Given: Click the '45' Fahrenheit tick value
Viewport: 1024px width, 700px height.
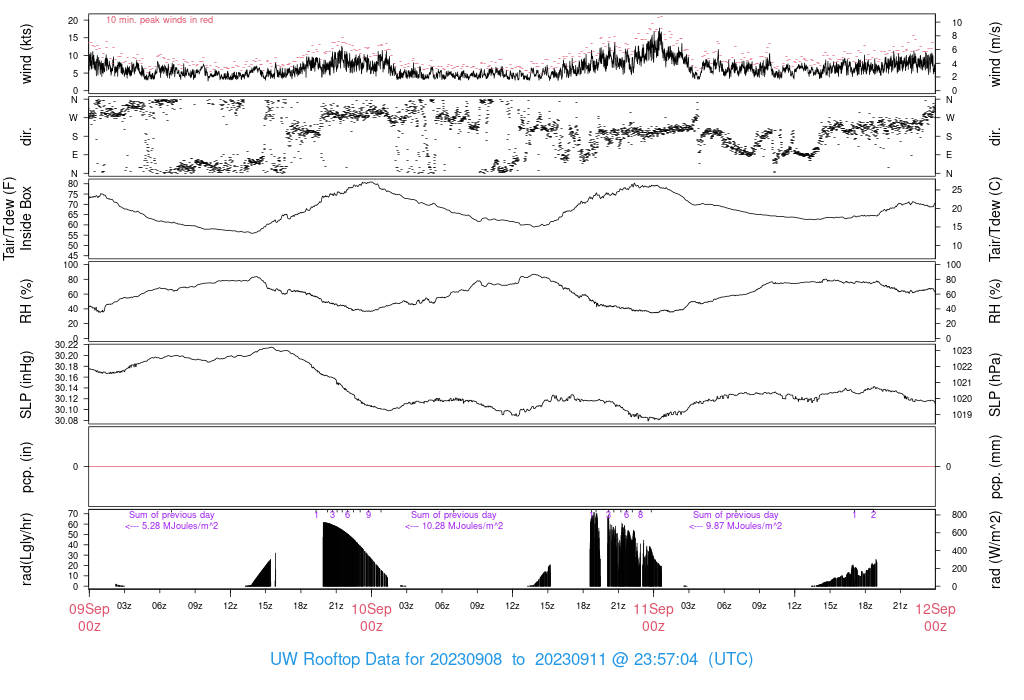Looking at the screenshot, I should 73,256.
